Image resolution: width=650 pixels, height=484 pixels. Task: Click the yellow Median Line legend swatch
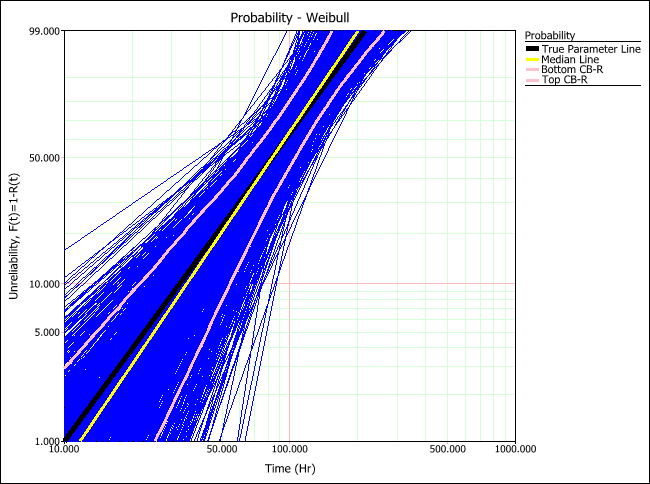pos(532,60)
